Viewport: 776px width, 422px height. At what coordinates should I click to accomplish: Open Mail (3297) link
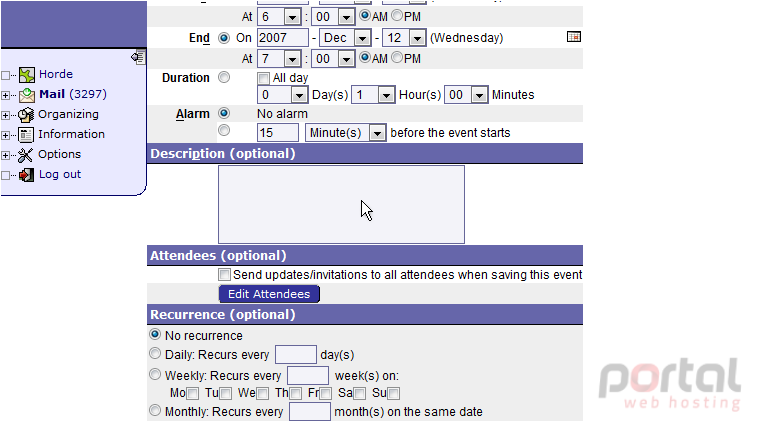tap(73, 94)
